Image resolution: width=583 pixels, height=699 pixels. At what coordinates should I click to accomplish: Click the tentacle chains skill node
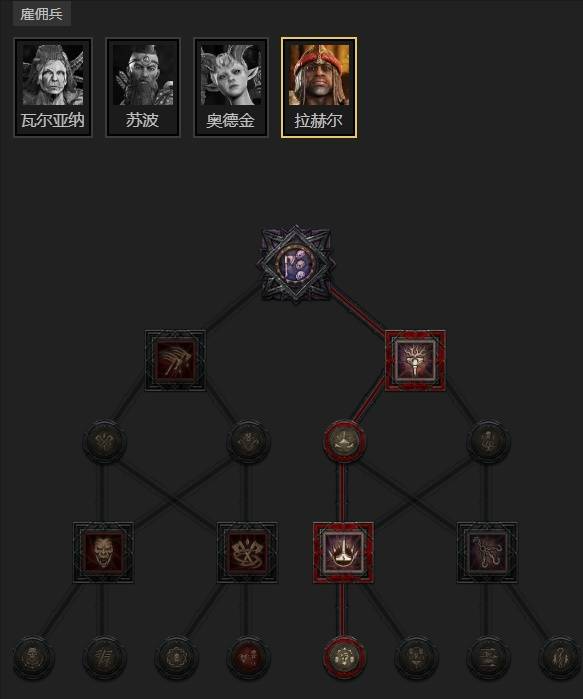coord(487,552)
